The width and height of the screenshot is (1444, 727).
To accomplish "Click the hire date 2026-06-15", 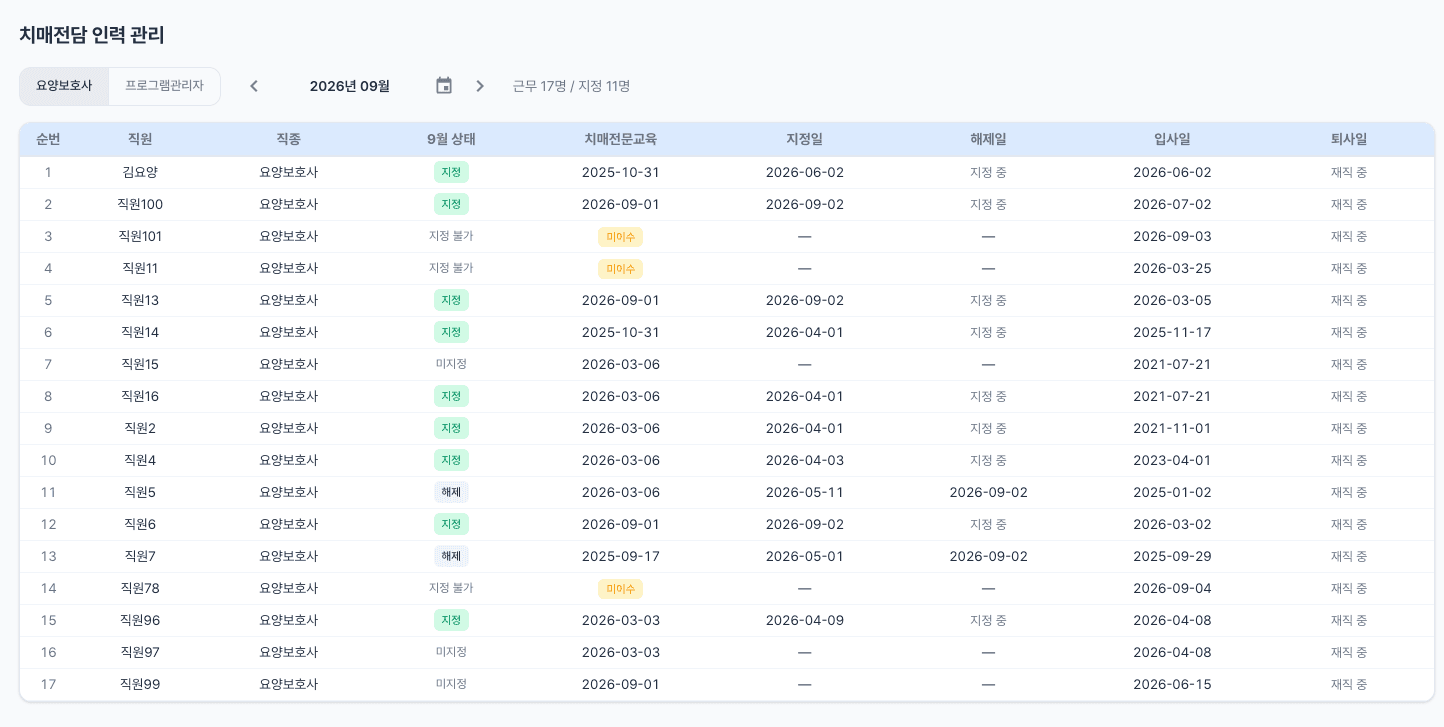I will [x=1172, y=684].
